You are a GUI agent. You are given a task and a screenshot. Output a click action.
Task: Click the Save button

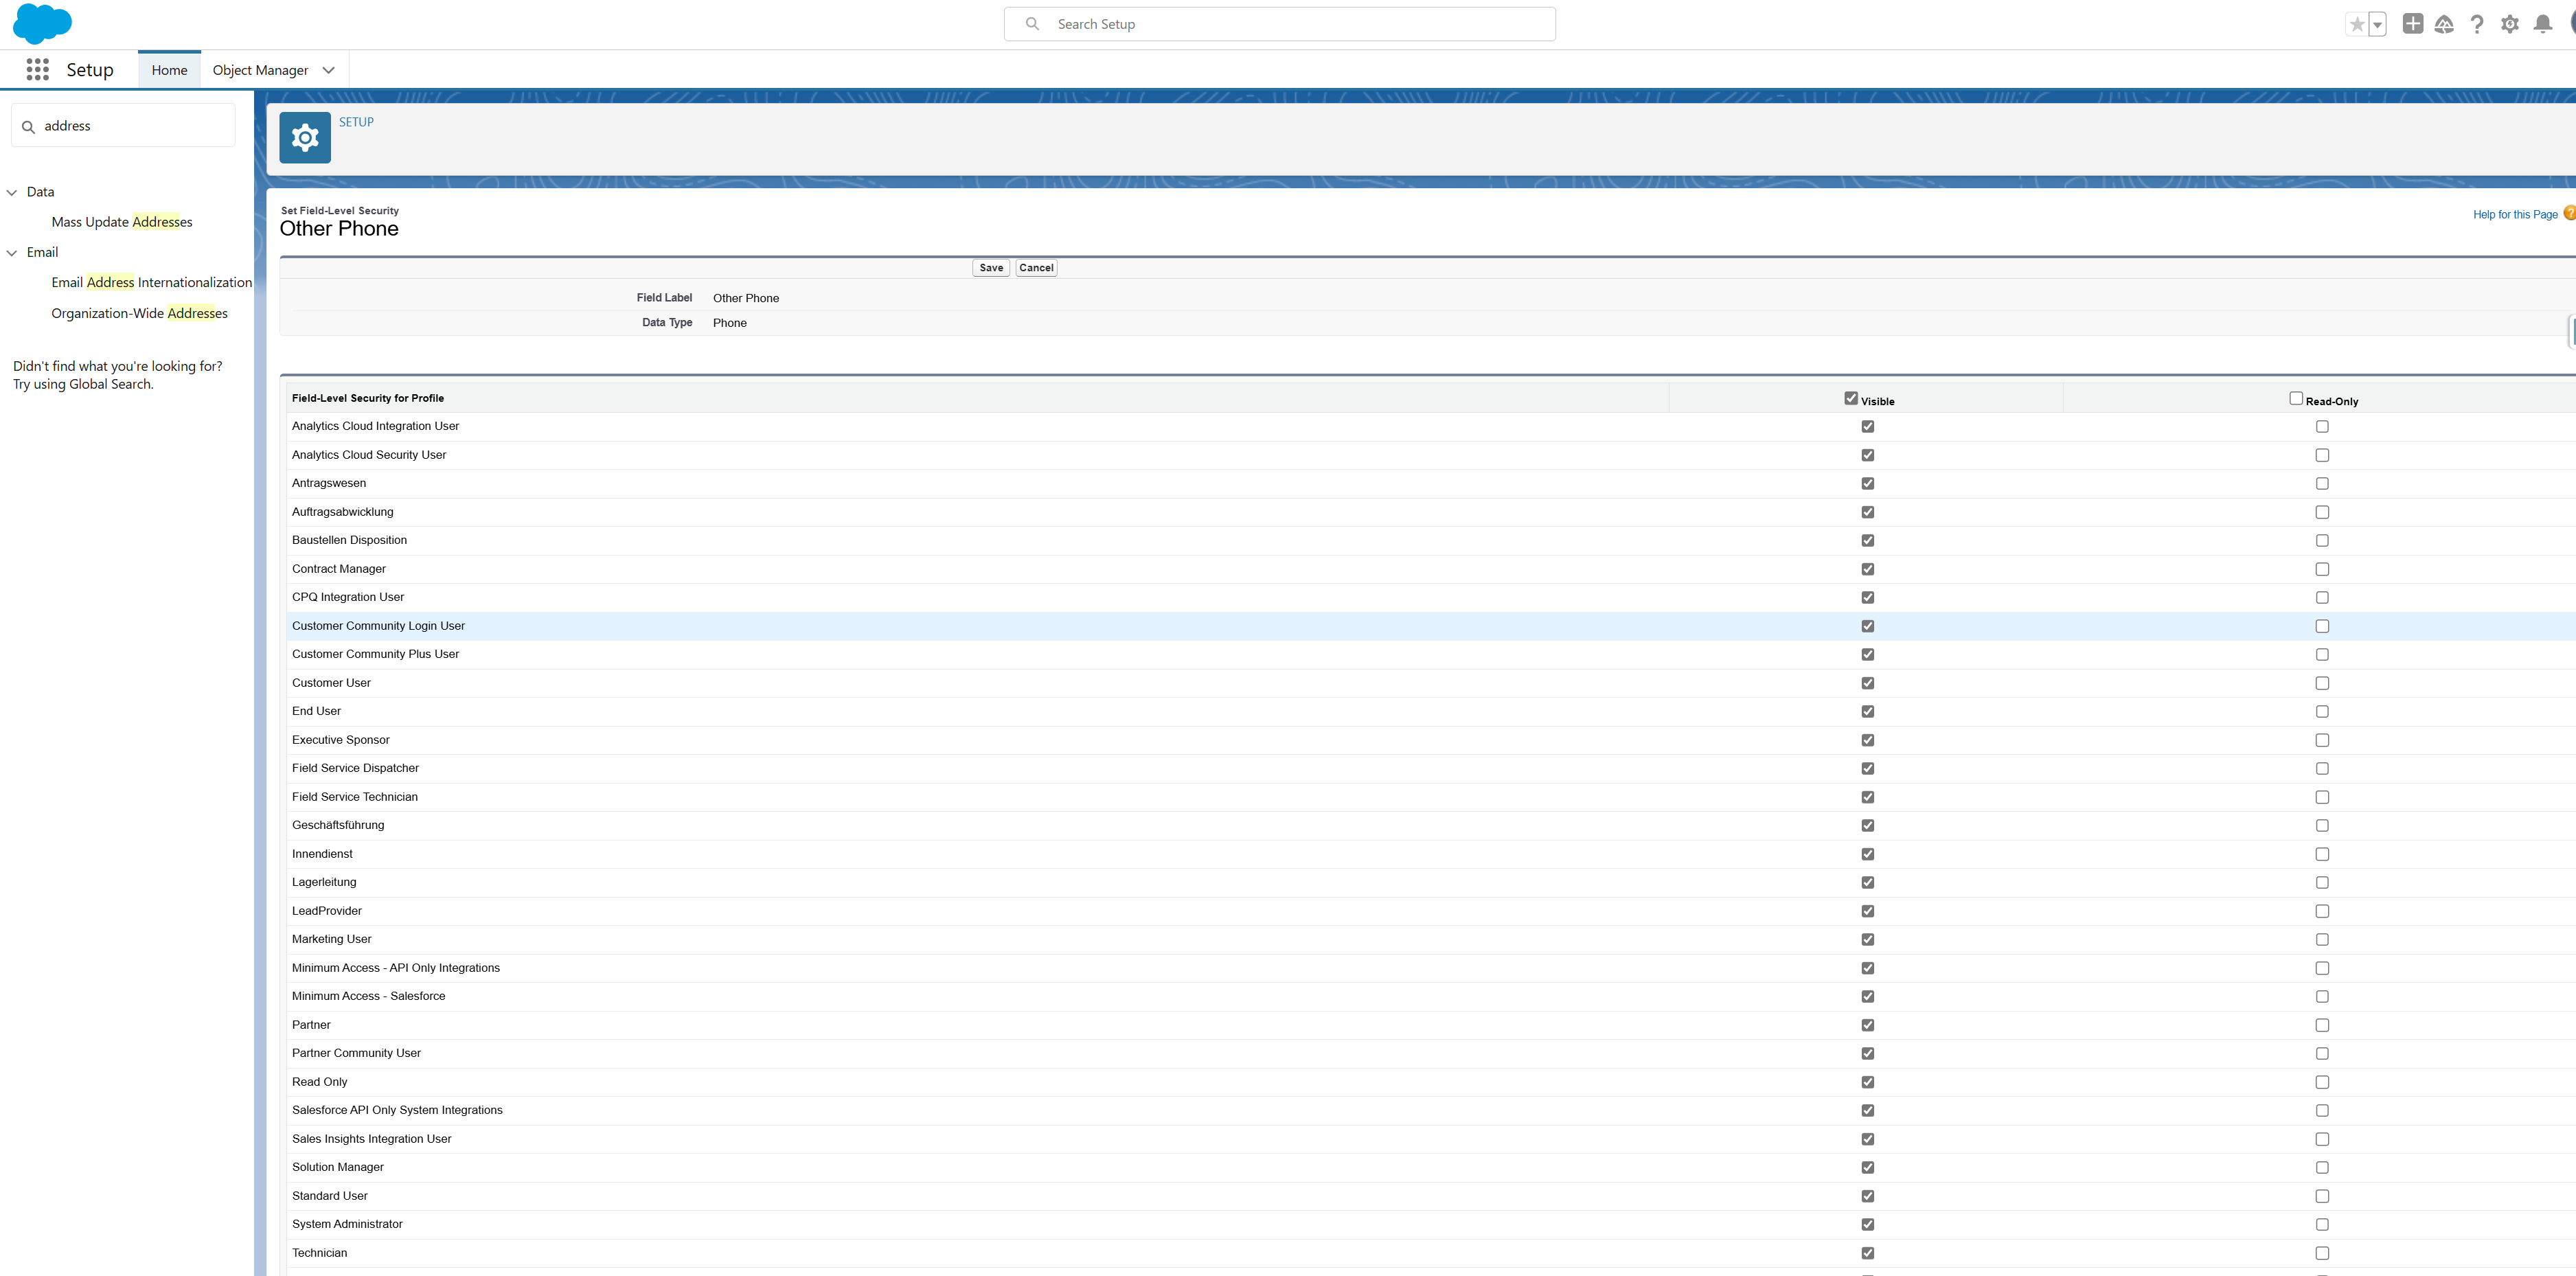click(x=990, y=268)
